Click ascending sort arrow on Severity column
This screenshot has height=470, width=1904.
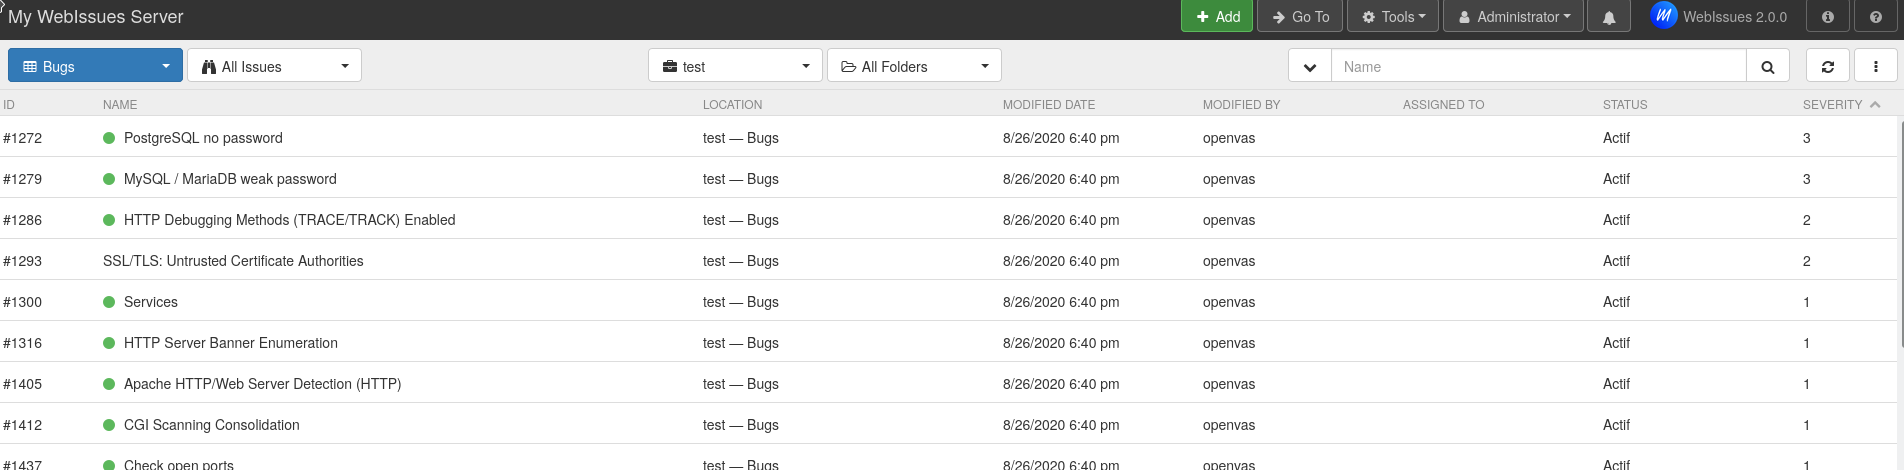click(x=1875, y=105)
